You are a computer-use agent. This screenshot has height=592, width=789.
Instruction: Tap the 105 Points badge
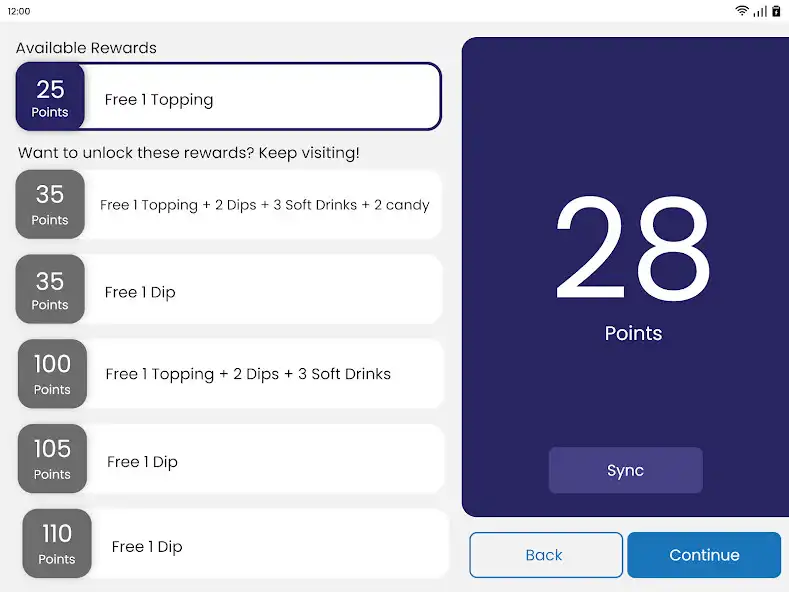(x=52, y=459)
